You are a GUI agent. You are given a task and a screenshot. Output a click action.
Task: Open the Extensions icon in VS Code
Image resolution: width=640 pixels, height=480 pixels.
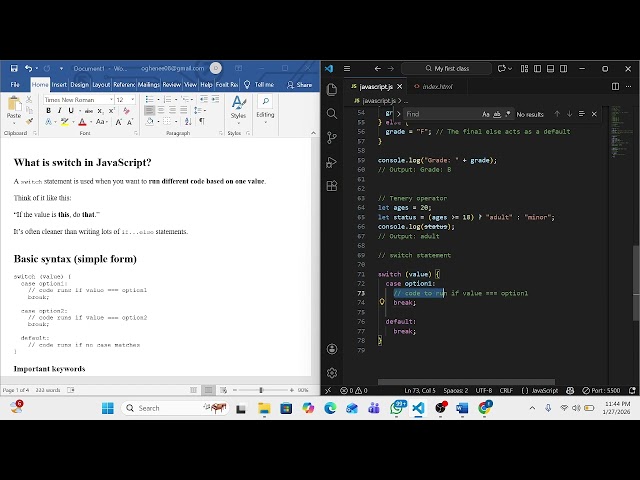pos(332,186)
